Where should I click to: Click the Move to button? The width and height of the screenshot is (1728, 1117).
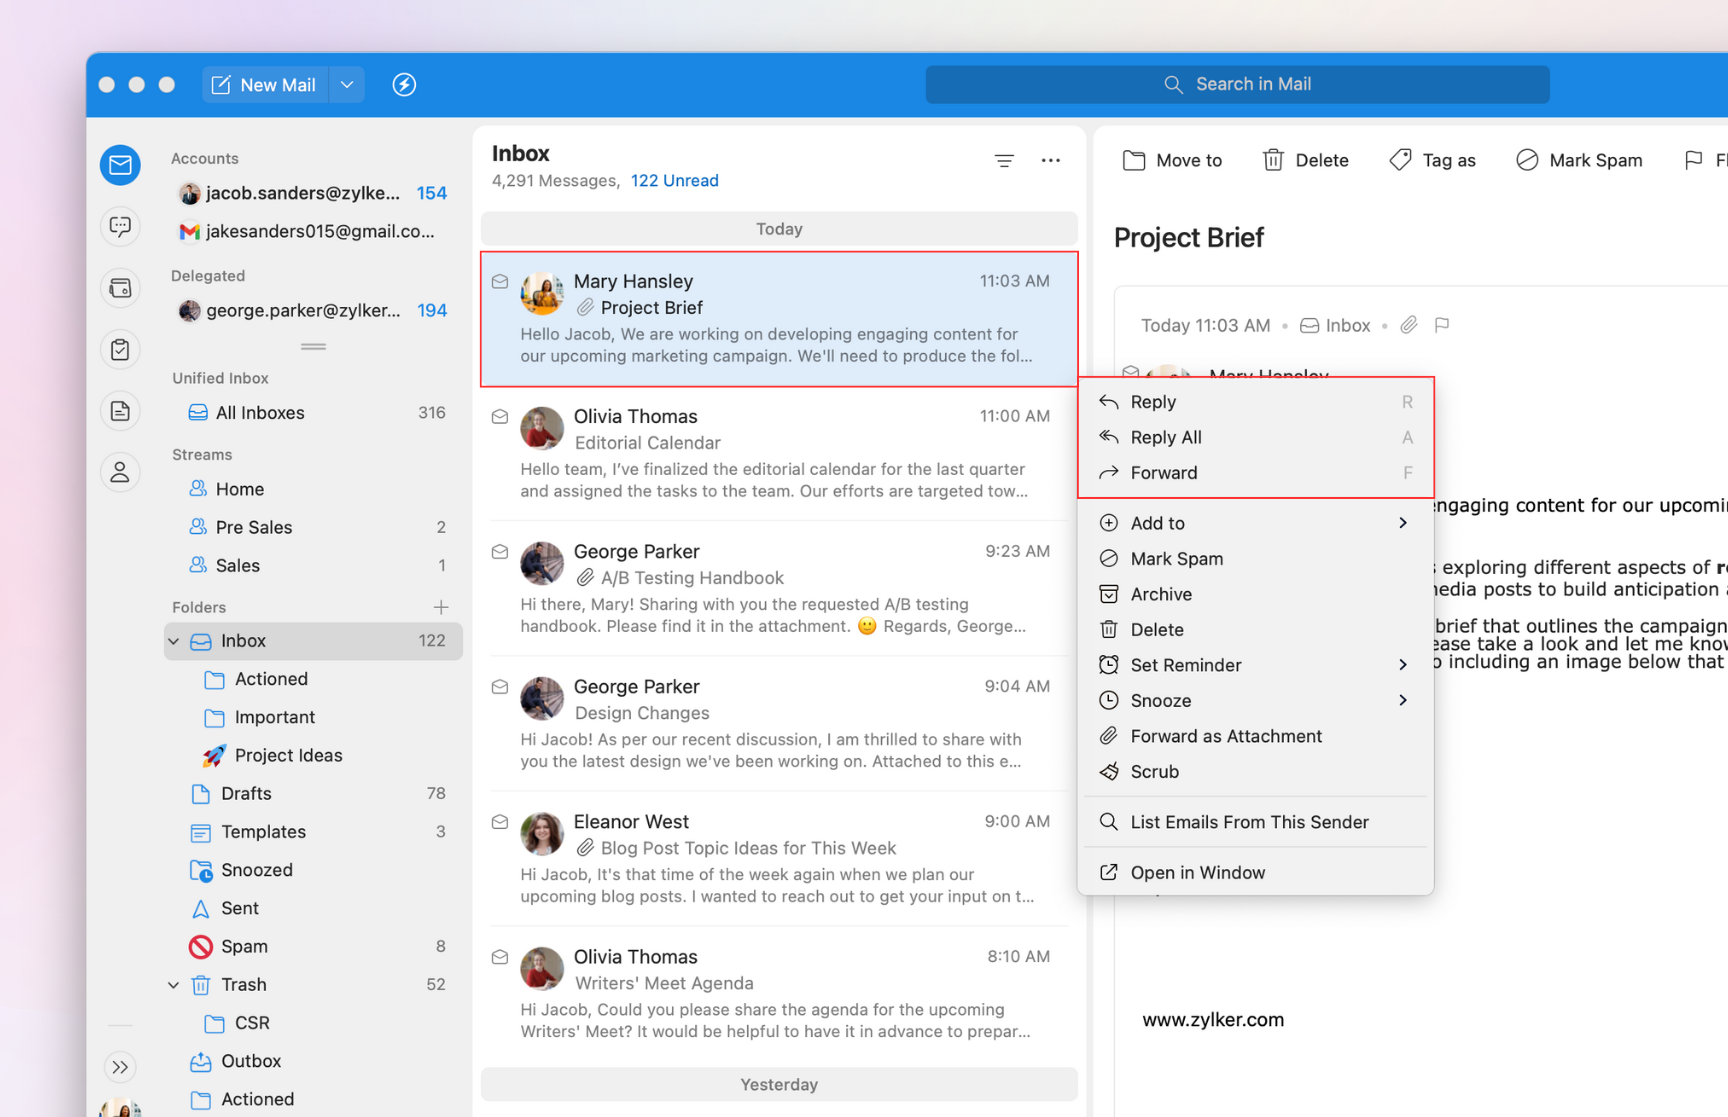click(1172, 160)
